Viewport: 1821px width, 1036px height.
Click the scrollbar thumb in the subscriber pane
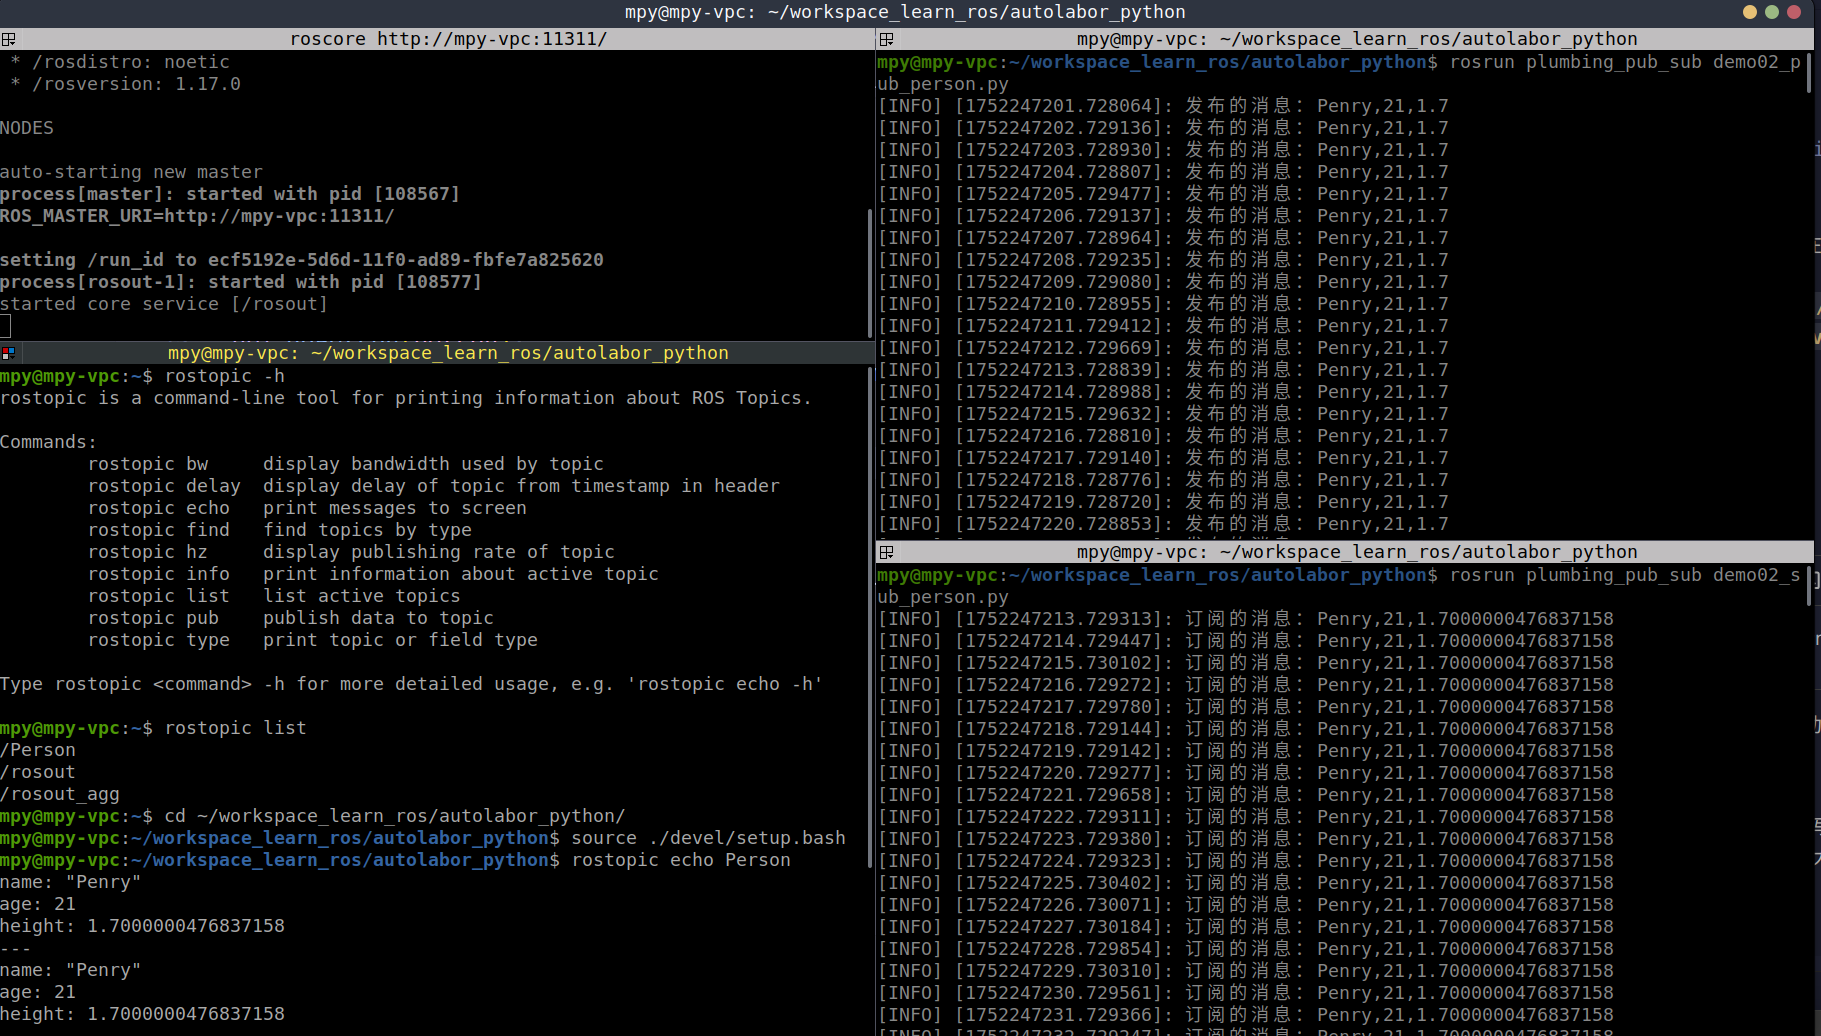tap(1809, 586)
